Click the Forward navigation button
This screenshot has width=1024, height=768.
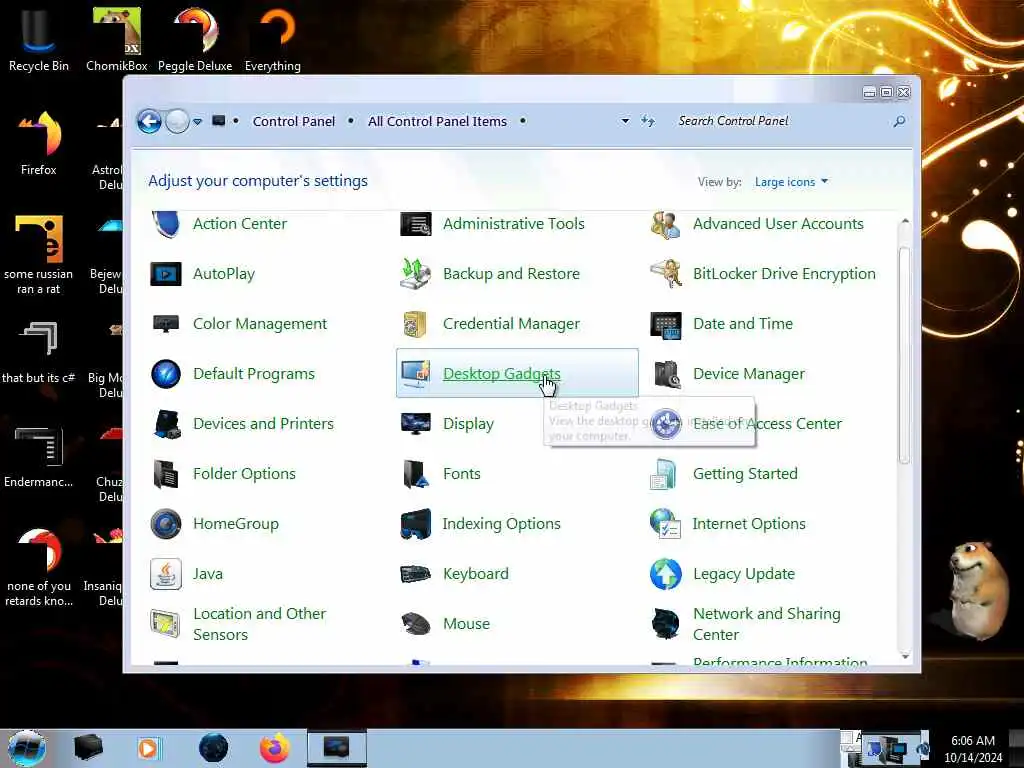[x=177, y=121]
